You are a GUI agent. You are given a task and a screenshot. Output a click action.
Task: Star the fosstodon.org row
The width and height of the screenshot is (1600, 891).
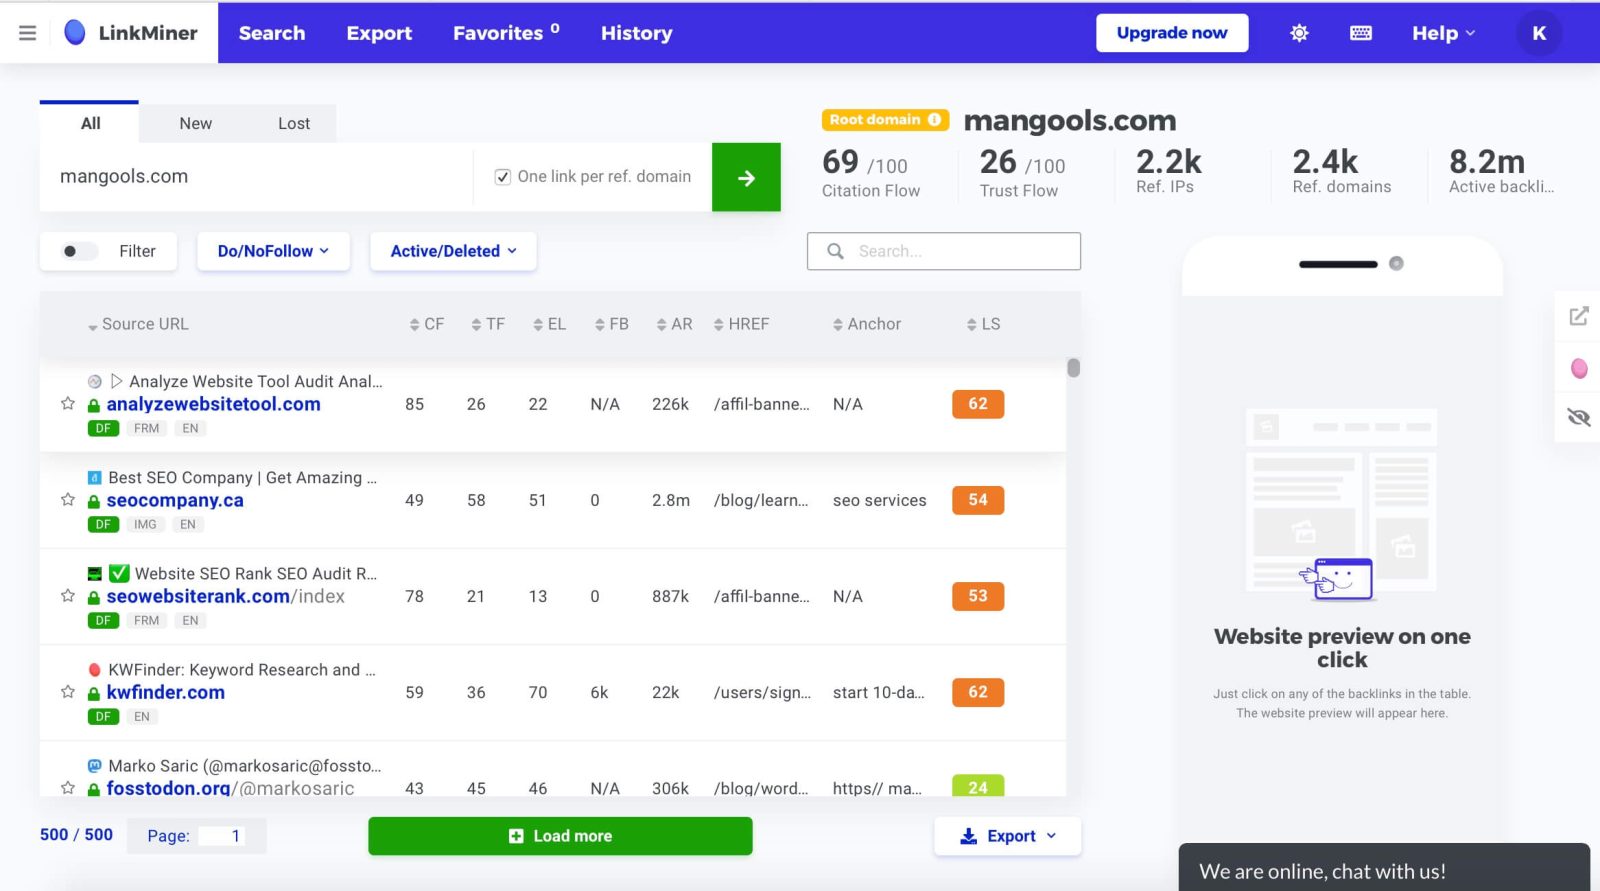pyautogui.click(x=68, y=788)
